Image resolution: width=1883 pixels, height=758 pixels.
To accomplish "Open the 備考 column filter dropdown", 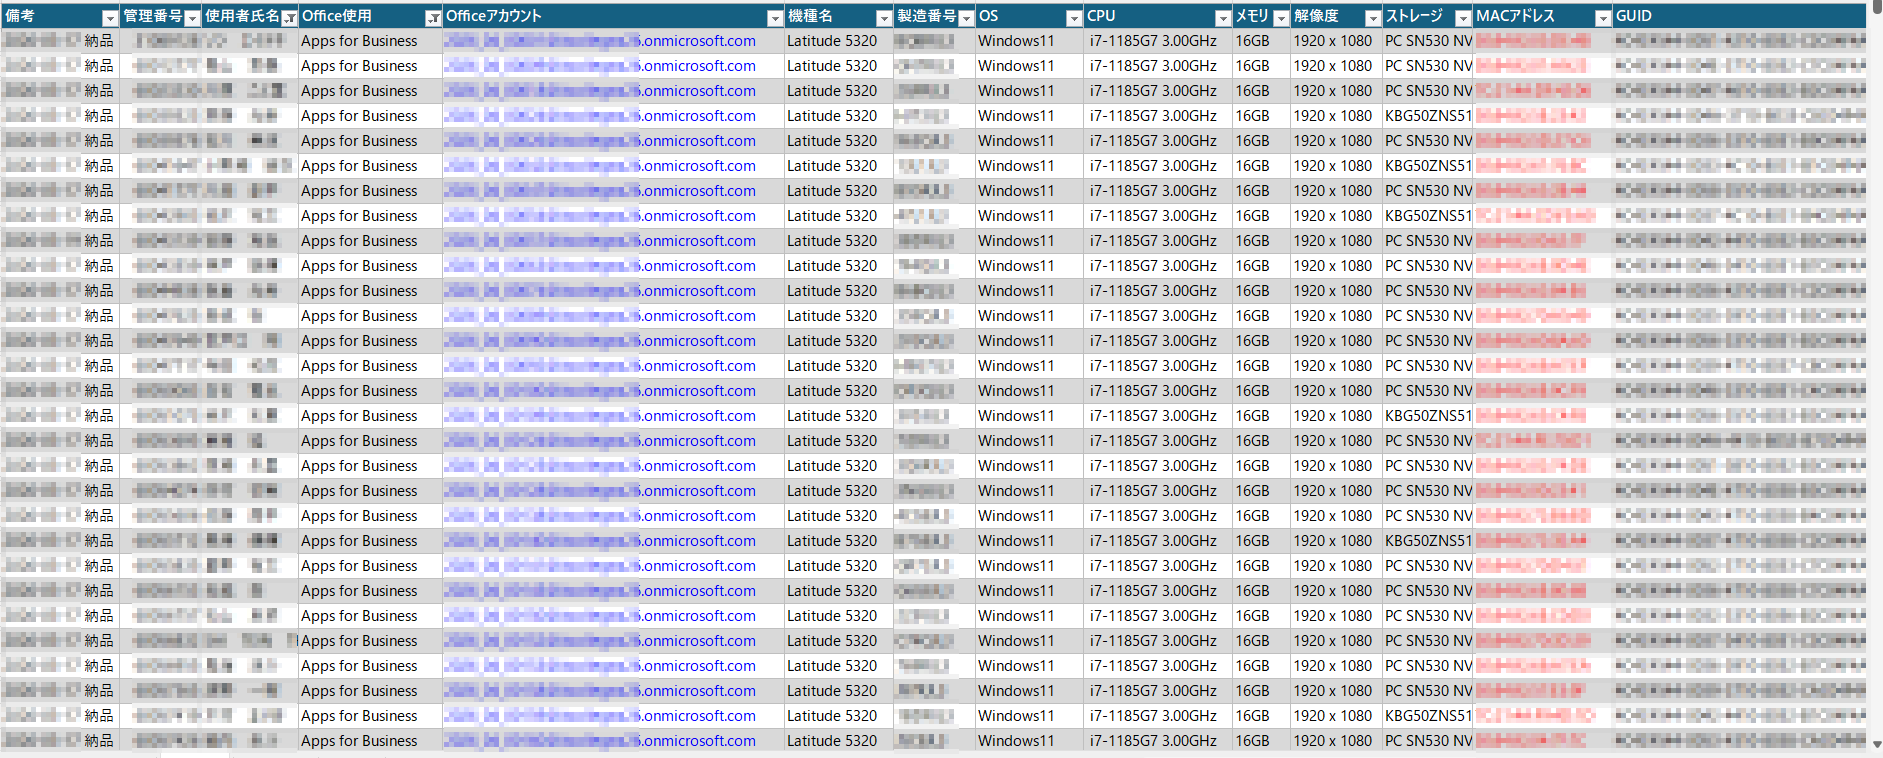I will click(110, 18).
